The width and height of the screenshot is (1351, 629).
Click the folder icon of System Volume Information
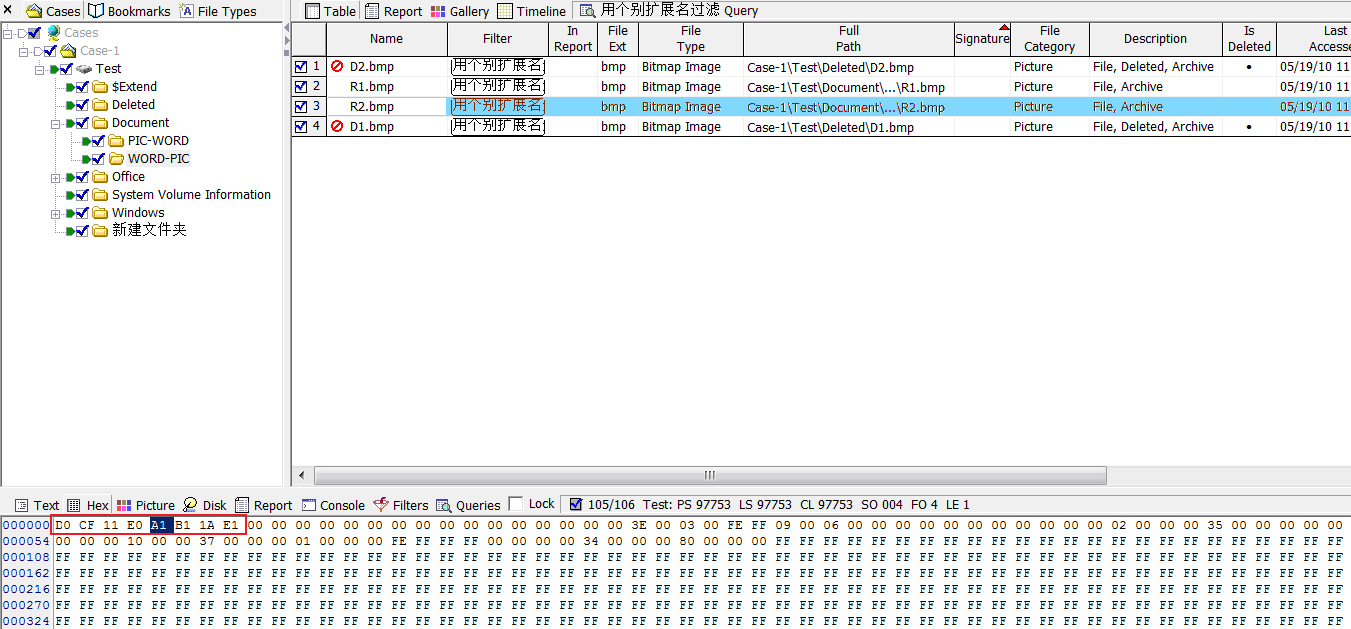(x=100, y=195)
